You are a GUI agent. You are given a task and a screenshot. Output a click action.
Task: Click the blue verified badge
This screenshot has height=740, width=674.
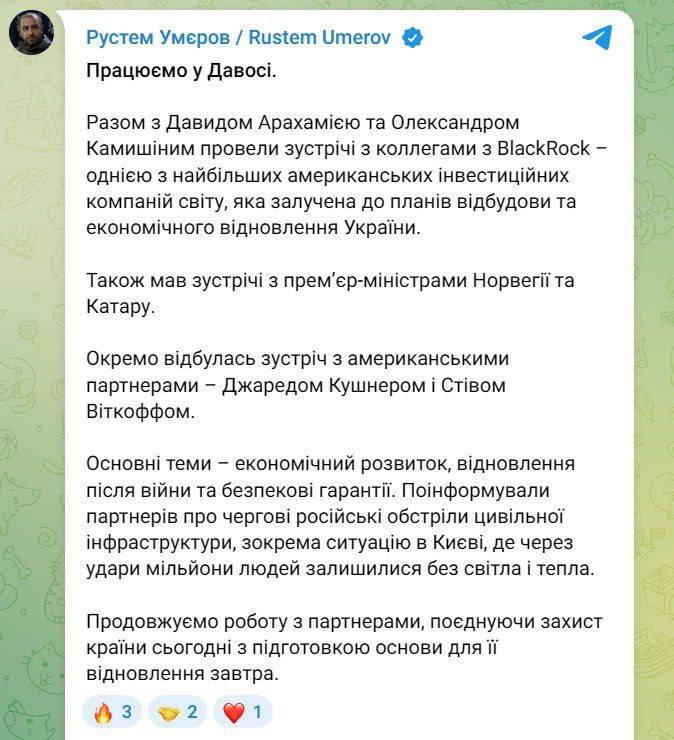(x=412, y=38)
